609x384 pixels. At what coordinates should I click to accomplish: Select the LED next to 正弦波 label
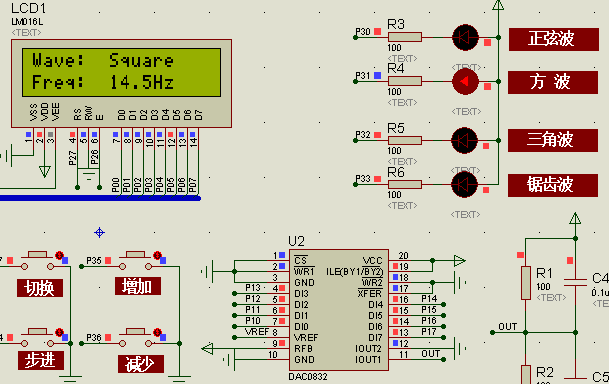465,38
